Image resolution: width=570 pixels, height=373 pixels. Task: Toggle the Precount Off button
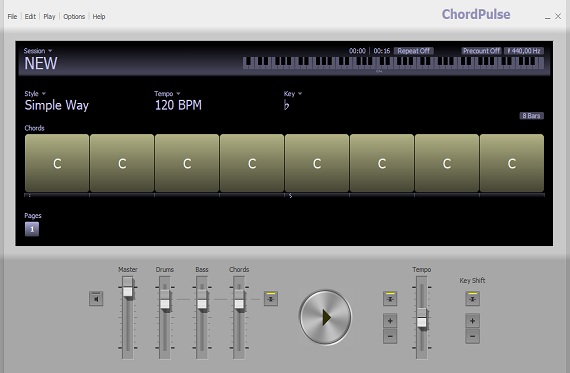click(482, 51)
